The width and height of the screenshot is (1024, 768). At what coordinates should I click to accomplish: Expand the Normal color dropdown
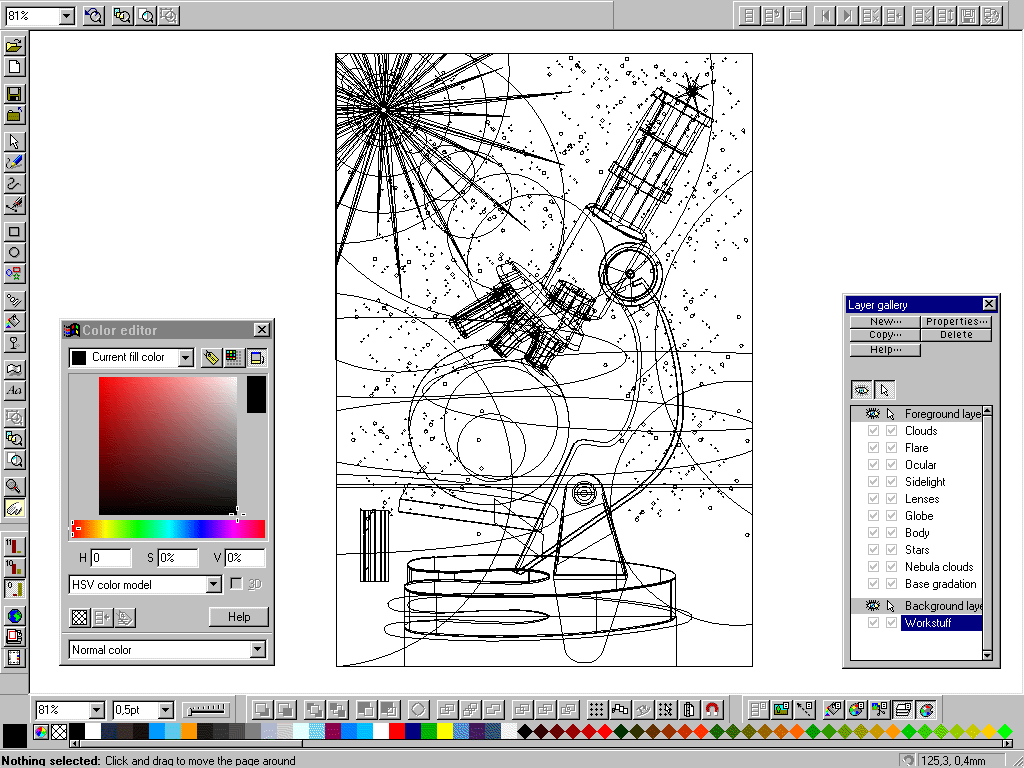pyautogui.click(x=258, y=649)
